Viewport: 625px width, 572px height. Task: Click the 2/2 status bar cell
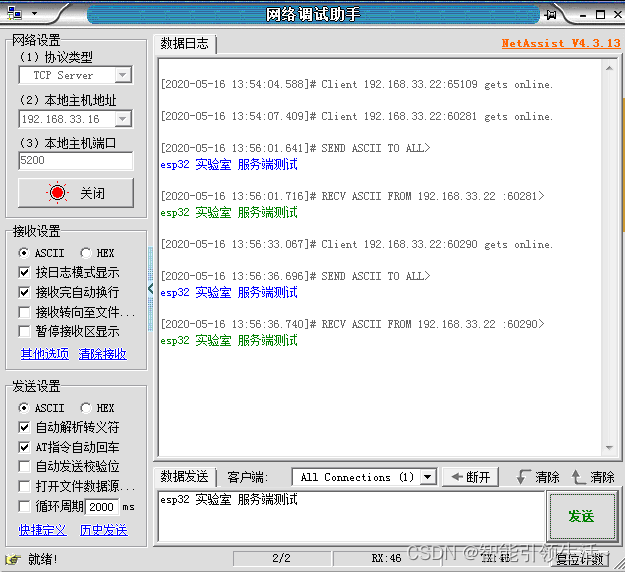pyautogui.click(x=281, y=558)
